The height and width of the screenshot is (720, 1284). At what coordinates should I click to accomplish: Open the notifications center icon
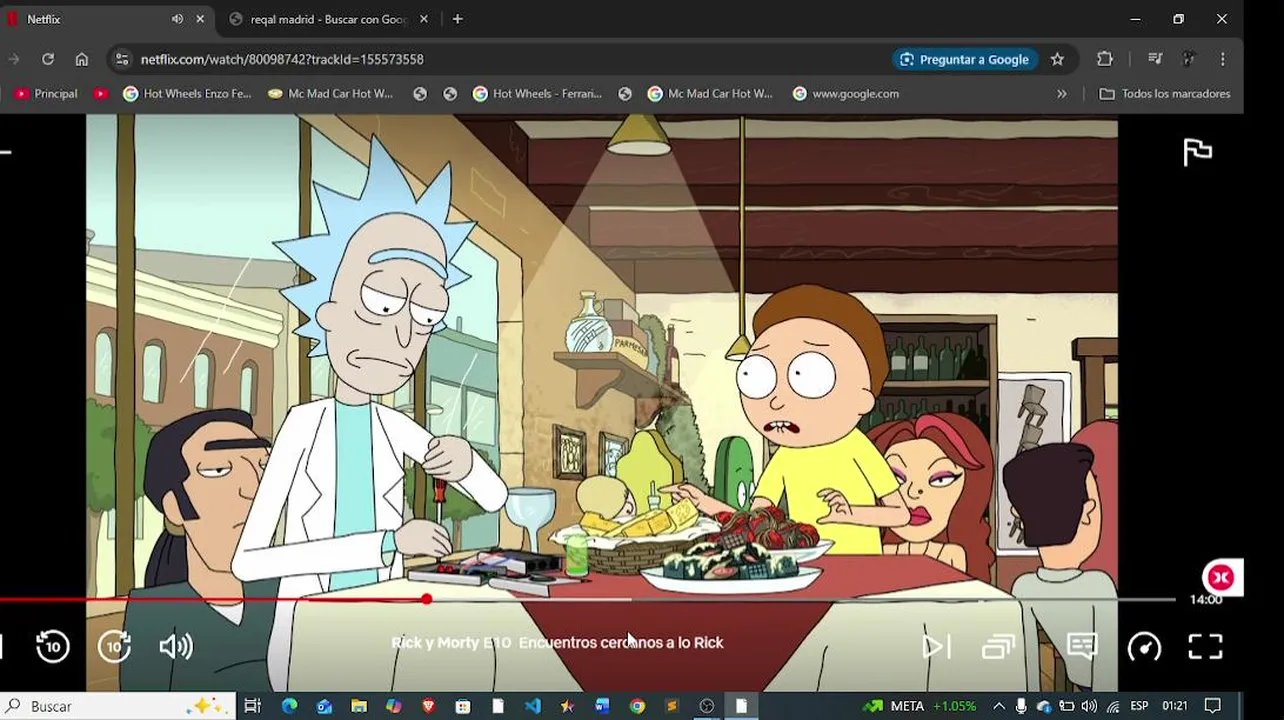pyautogui.click(x=1212, y=706)
